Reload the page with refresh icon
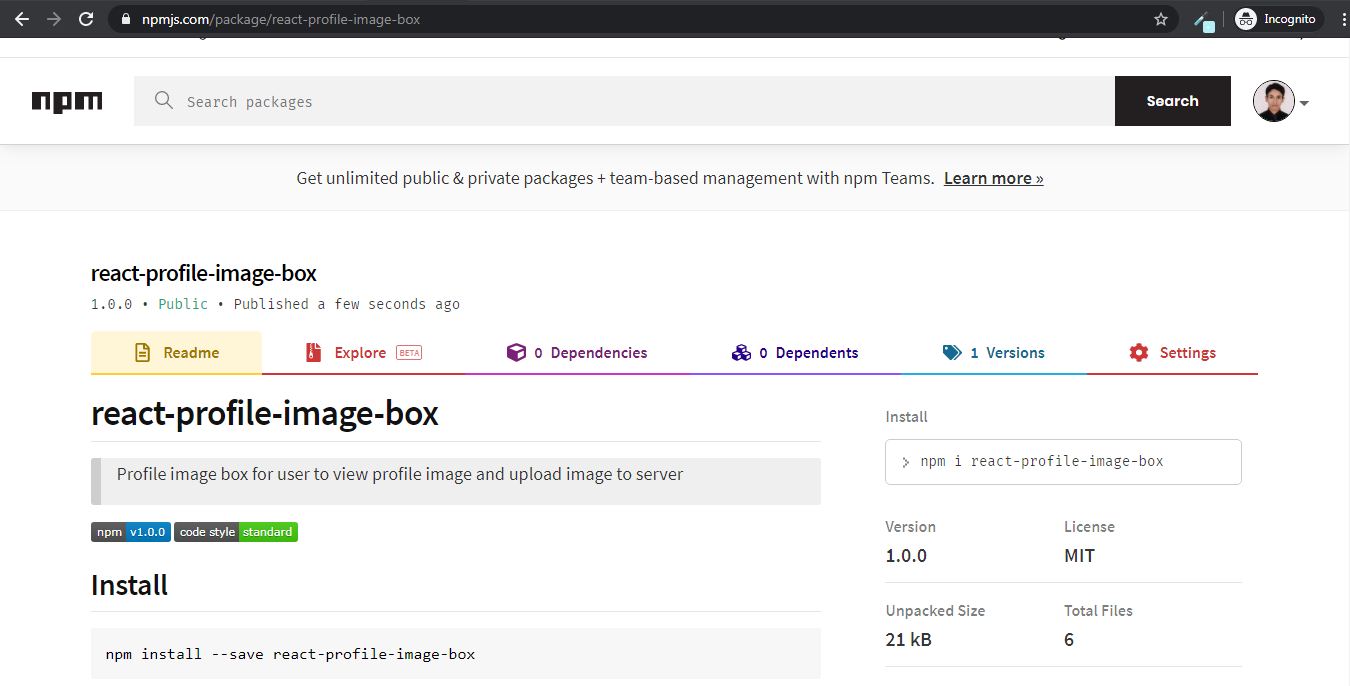Viewport: 1350px width, 686px height. tap(86, 19)
